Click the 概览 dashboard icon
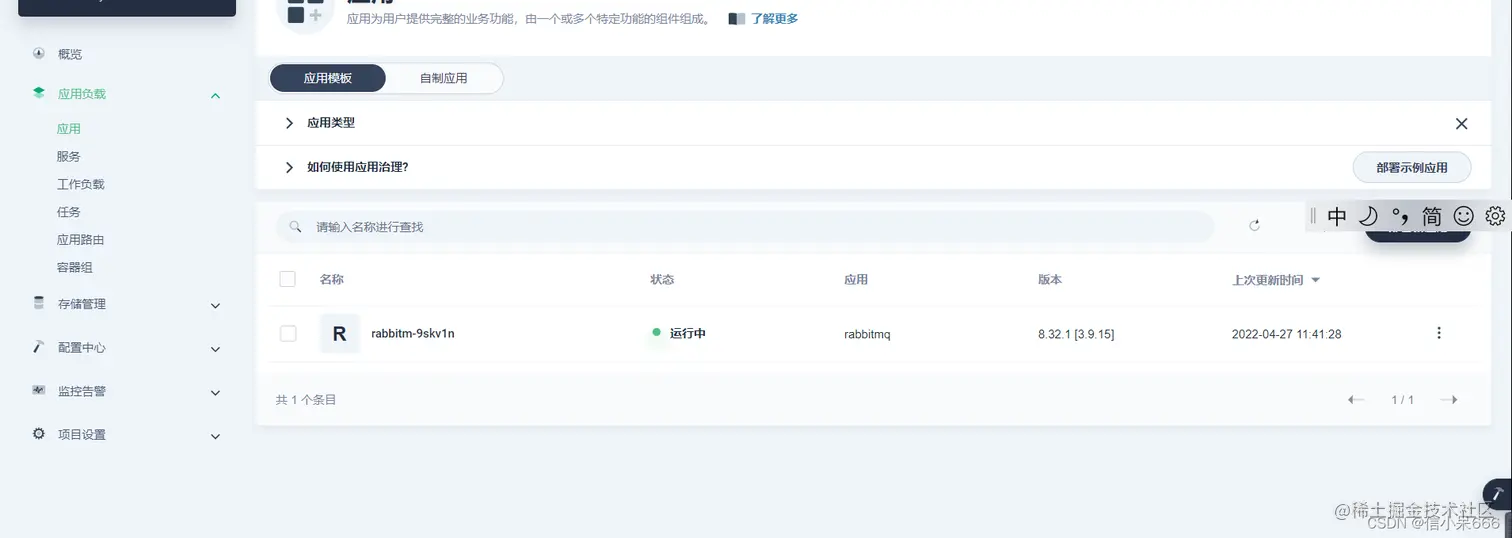Viewport: 1512px width, 538px height. point(39,53)
